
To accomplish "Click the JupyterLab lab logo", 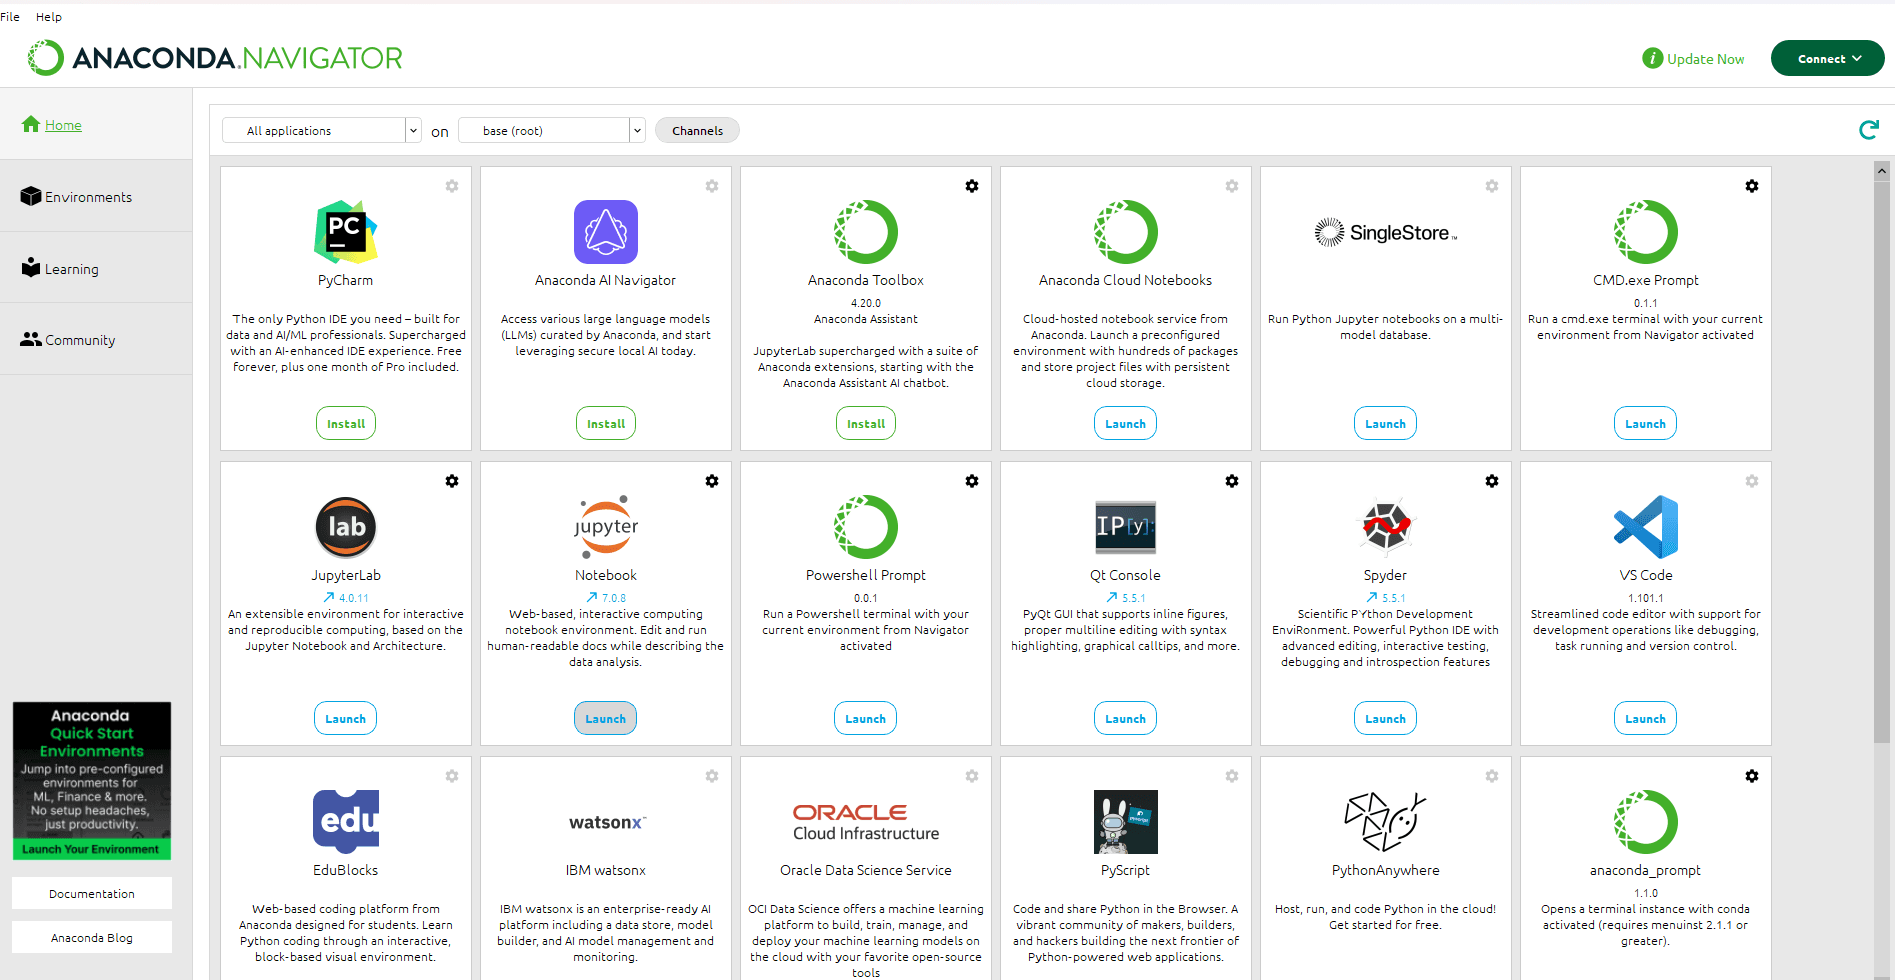I will [x=346, y=527].
